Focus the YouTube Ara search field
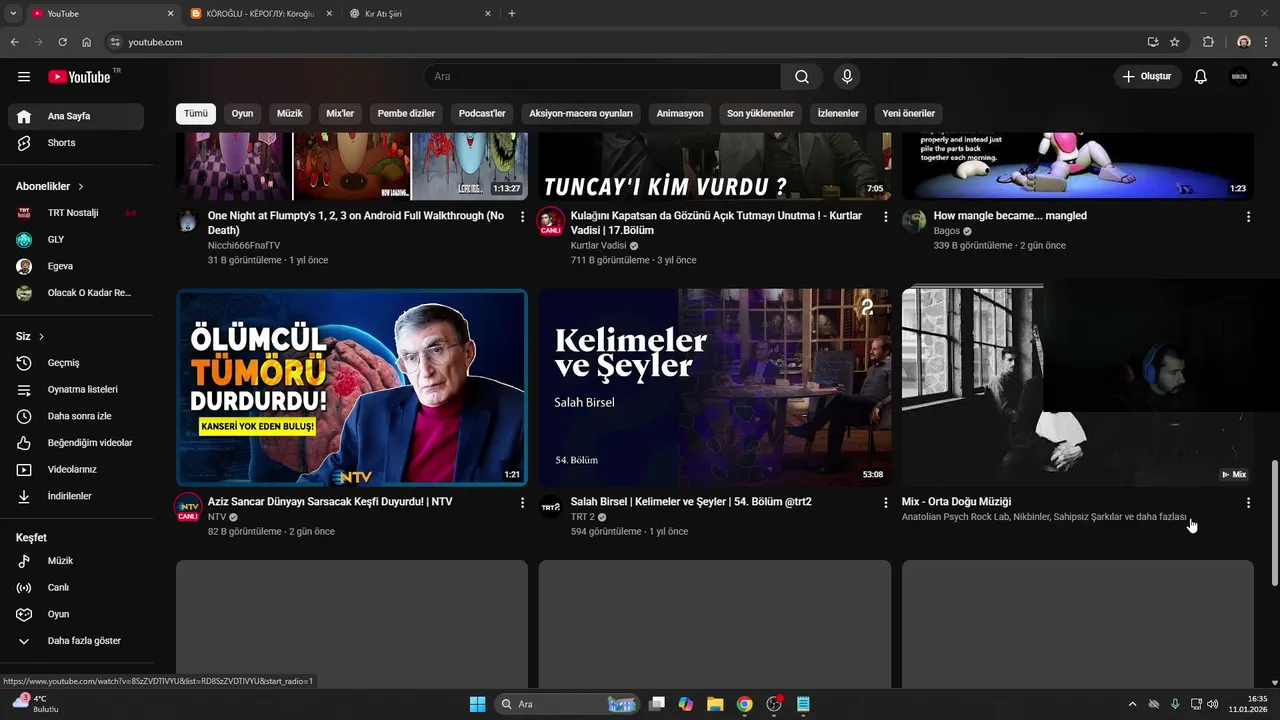This screenshot has width=1280, height=720. (602, 77)
